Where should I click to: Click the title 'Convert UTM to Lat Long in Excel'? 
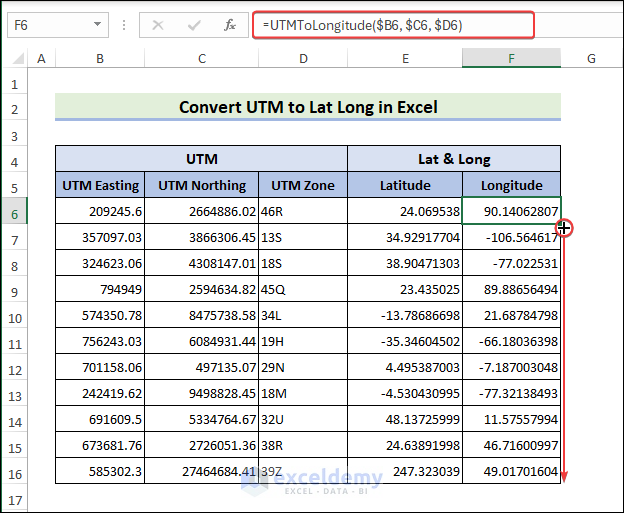click(x=308, y=107)
